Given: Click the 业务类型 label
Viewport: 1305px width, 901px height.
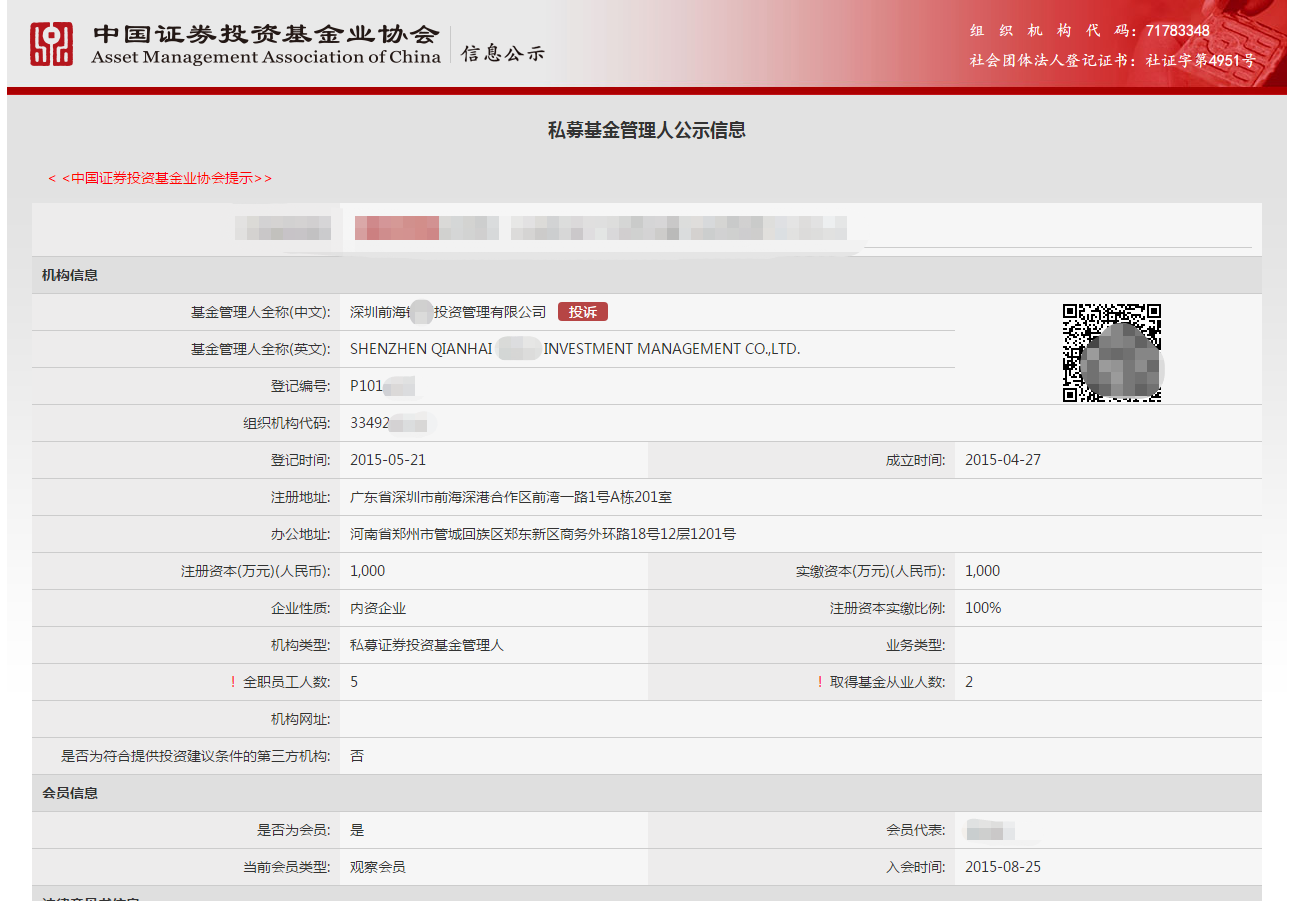Looking at the screenshot, I should coord(915,645).
